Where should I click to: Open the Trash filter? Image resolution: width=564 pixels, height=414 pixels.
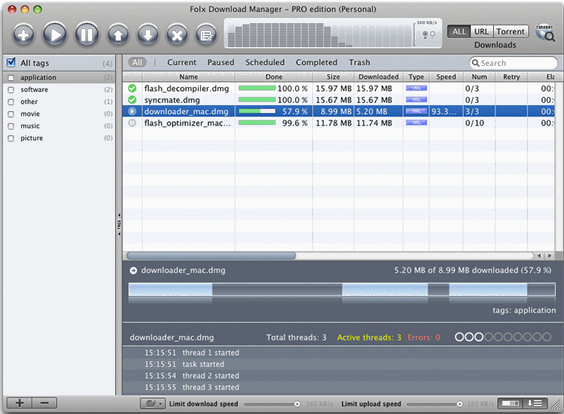[x=359, y=62]
